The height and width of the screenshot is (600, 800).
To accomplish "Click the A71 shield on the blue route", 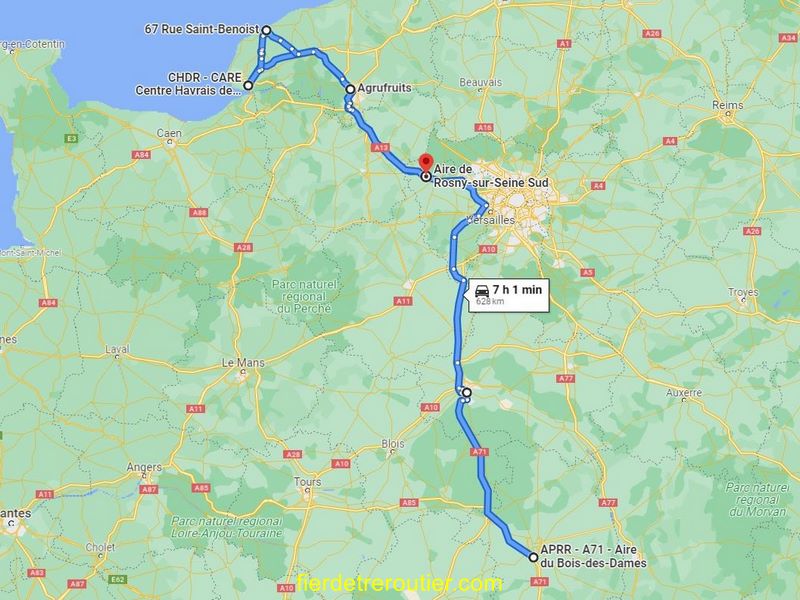I will [480, 452].
